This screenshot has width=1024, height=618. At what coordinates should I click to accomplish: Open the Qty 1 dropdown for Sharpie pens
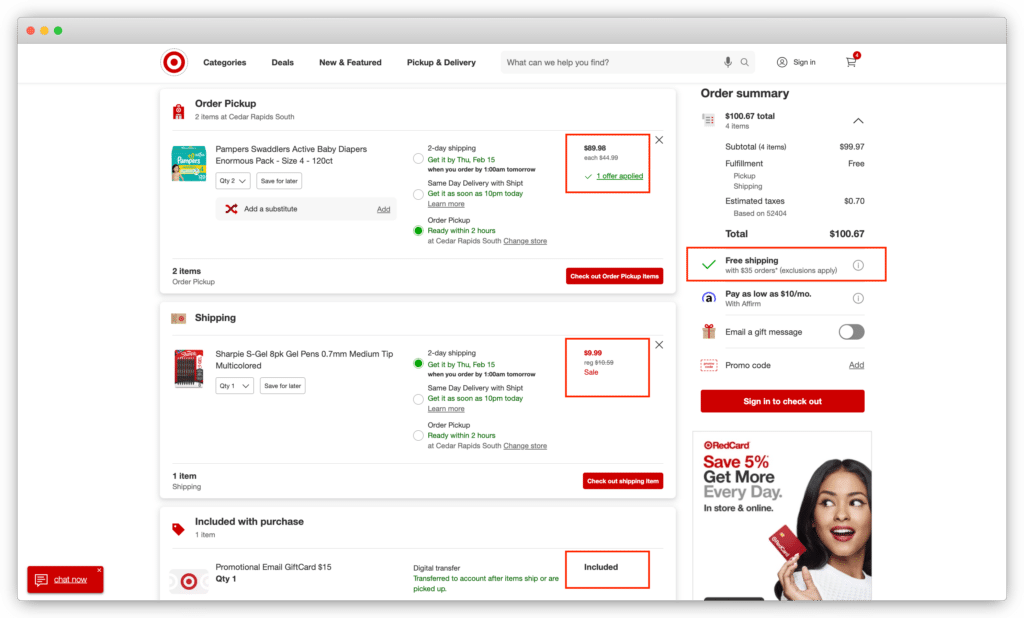[233, 385]
